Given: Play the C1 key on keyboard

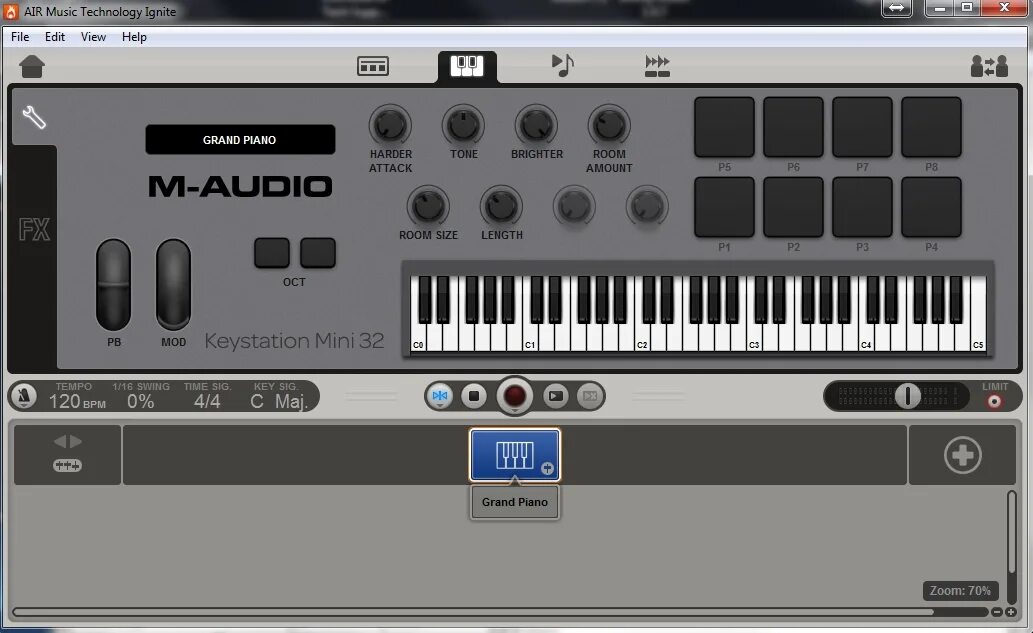Looking at the screenshot, I should coord(530,336).
